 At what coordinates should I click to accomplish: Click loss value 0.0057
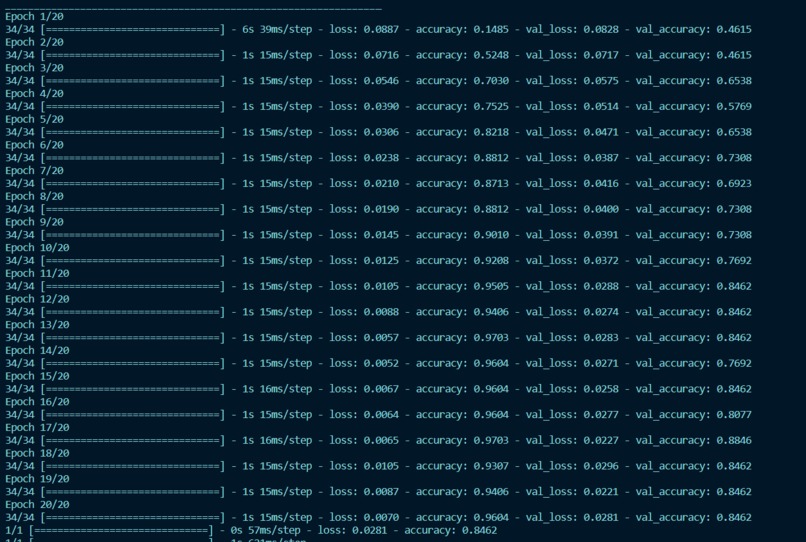coord(381,338)
